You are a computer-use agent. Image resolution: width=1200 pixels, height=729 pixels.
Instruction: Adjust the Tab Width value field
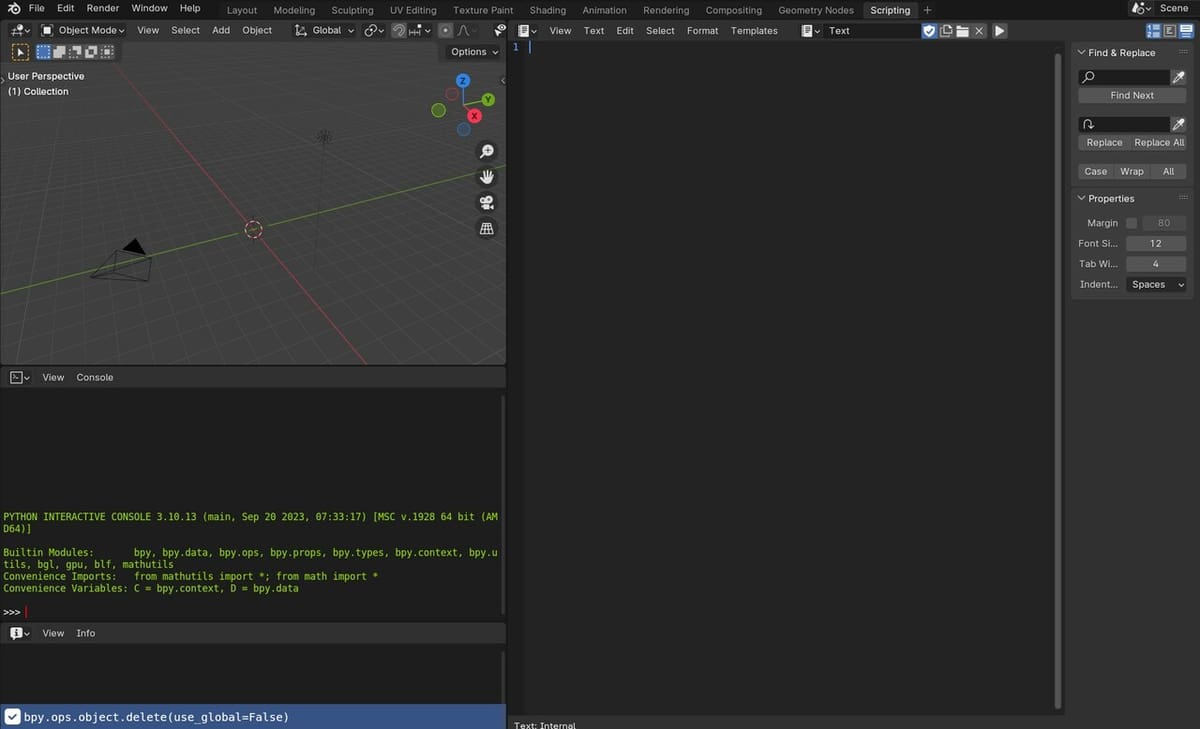(x=1156, y=264)
